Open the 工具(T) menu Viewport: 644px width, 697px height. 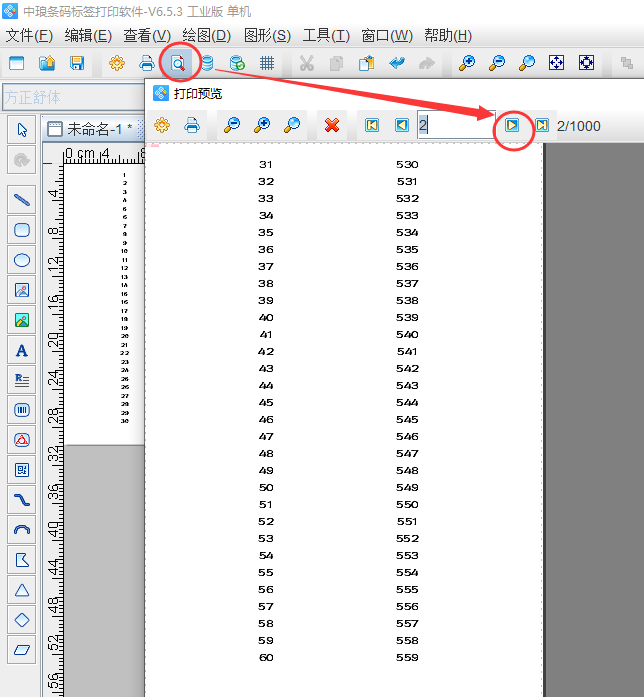326,35
